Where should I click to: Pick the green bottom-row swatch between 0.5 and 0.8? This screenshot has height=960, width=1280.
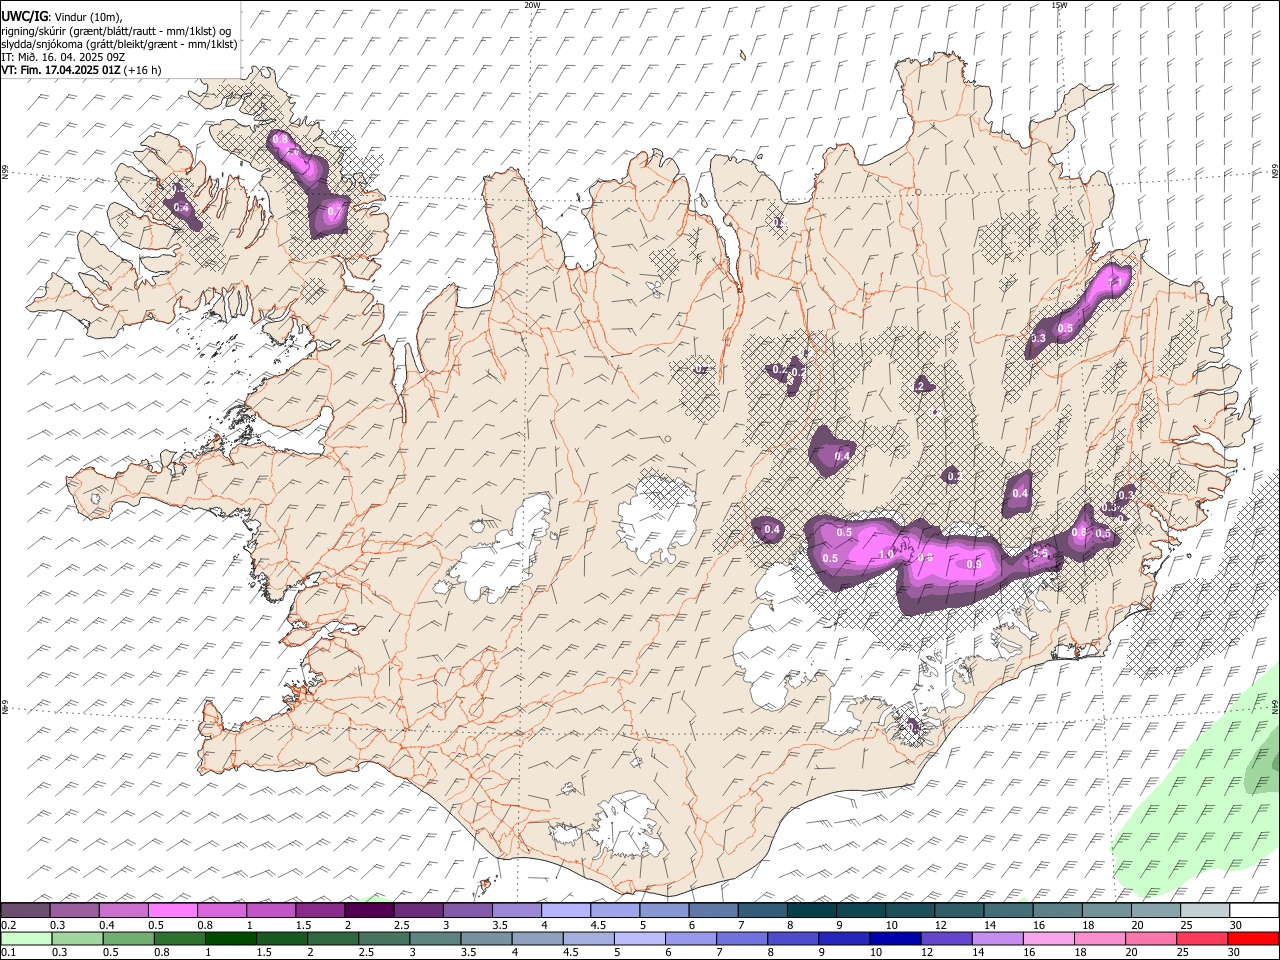[x=128, y=938]
